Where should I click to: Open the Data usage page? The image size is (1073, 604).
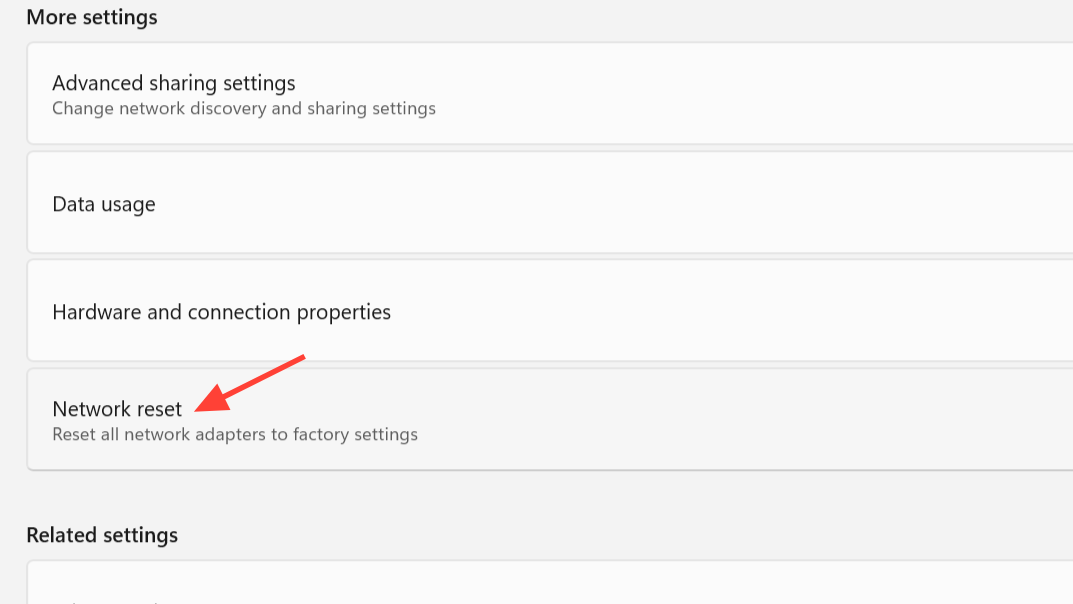pos(104,204)
